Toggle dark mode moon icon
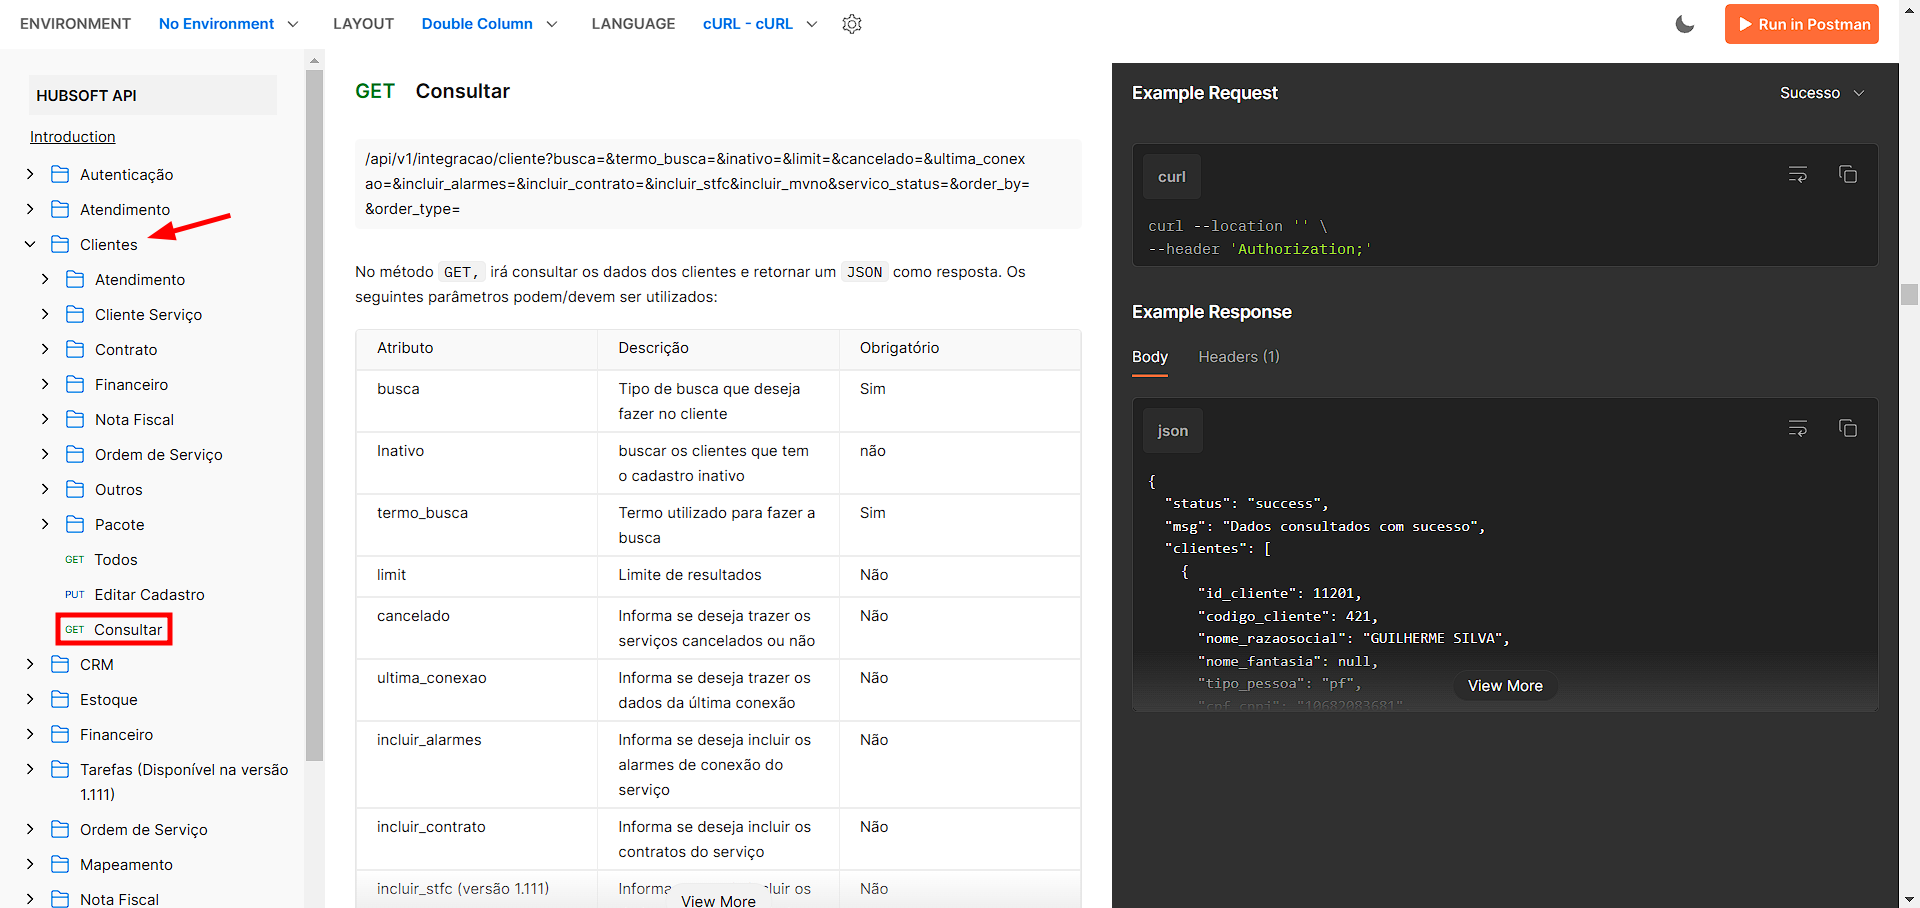The image size is (1920, 908). [x=1685, y=24]
